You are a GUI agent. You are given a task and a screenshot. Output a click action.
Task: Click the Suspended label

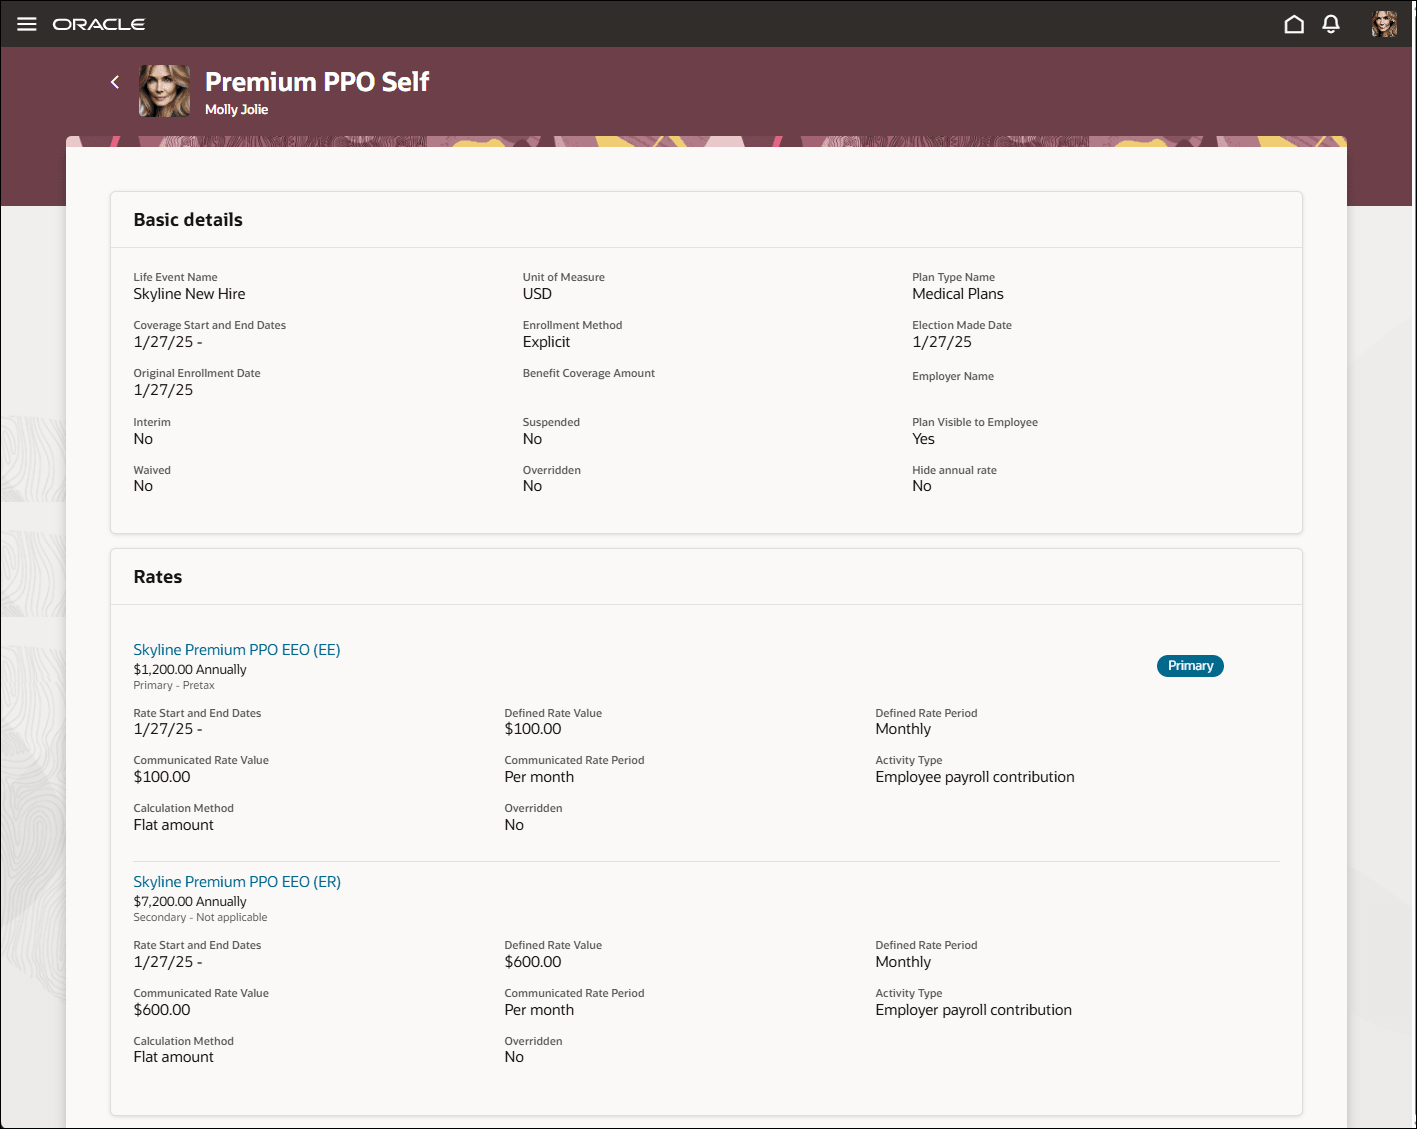pyautogui.click(x=551, y=422)
